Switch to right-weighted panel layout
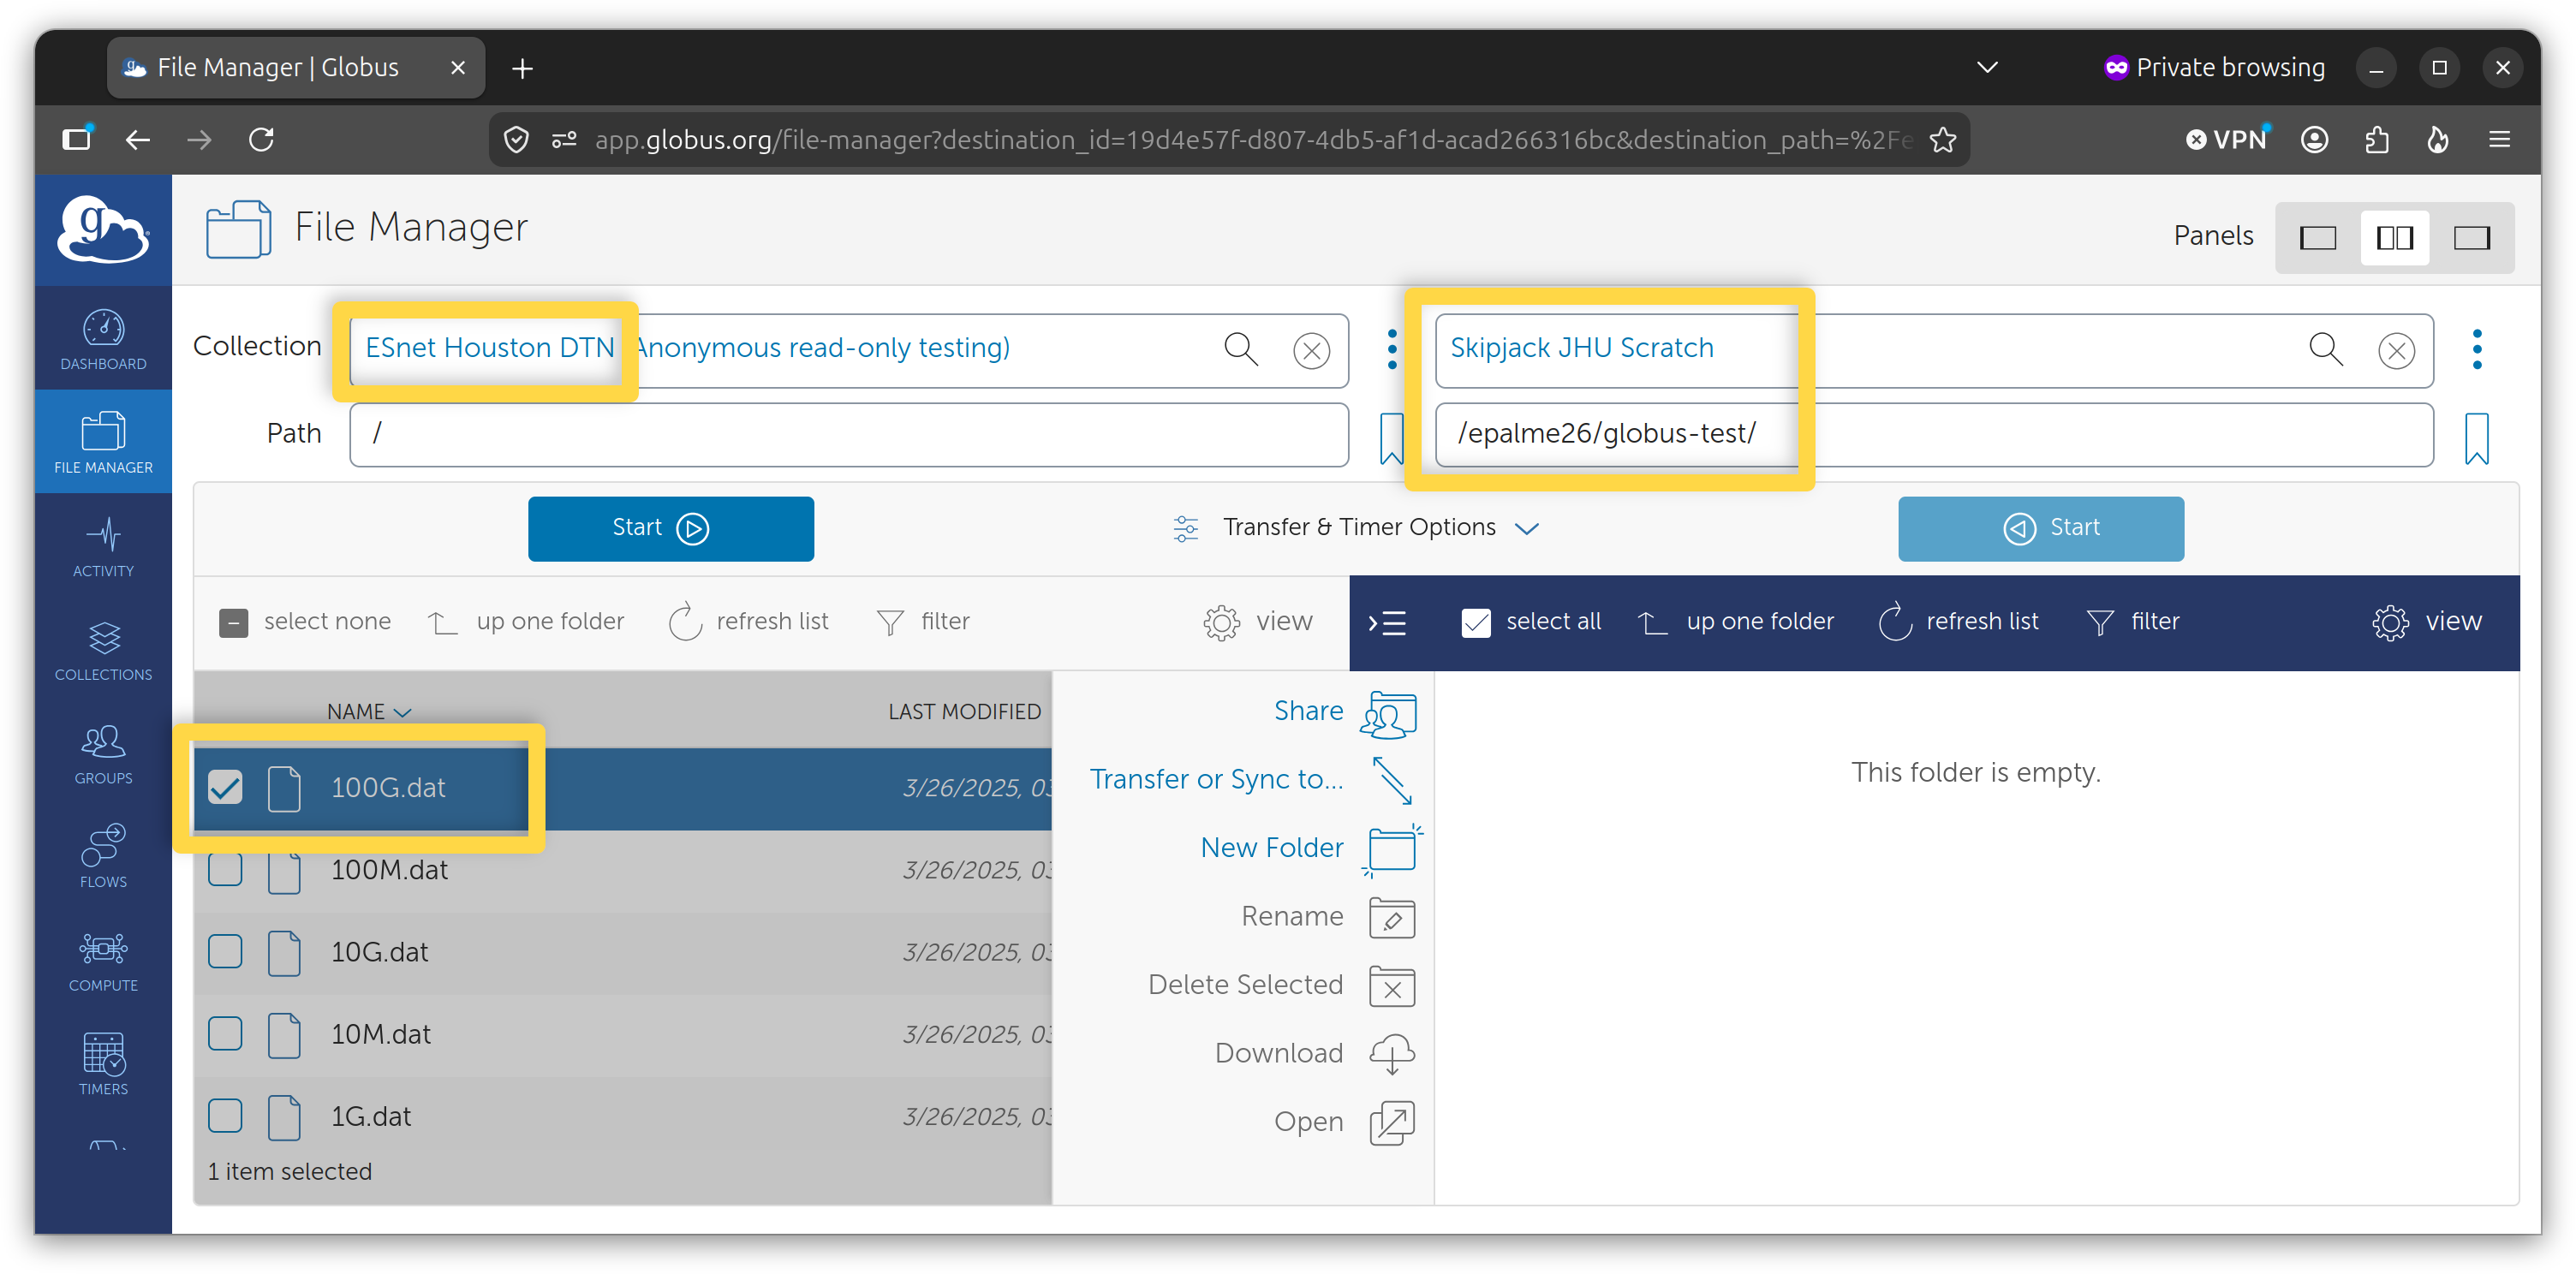The width and height of the screenshot is (2576, 1274). pyautogui.click(x=2471, y=238)
